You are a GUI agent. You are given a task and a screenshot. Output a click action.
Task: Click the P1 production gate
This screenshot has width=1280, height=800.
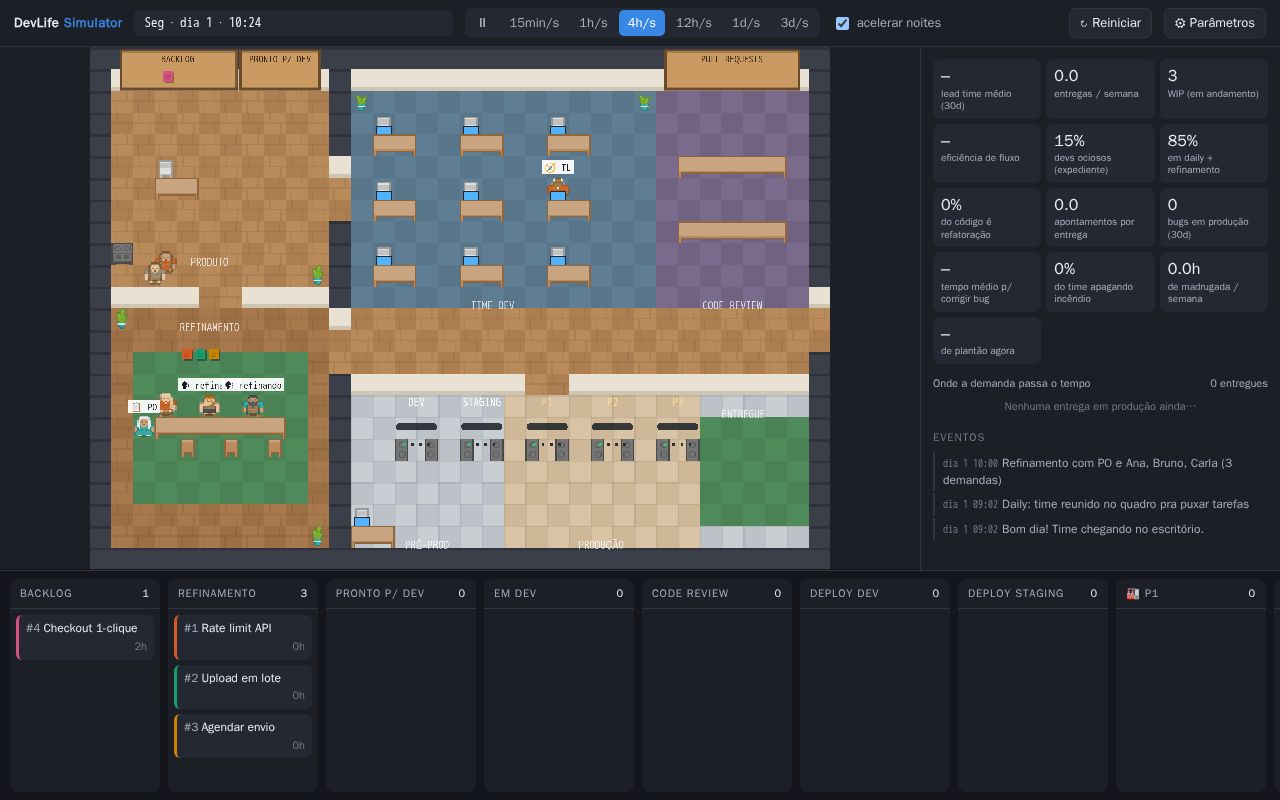[547, 440]
